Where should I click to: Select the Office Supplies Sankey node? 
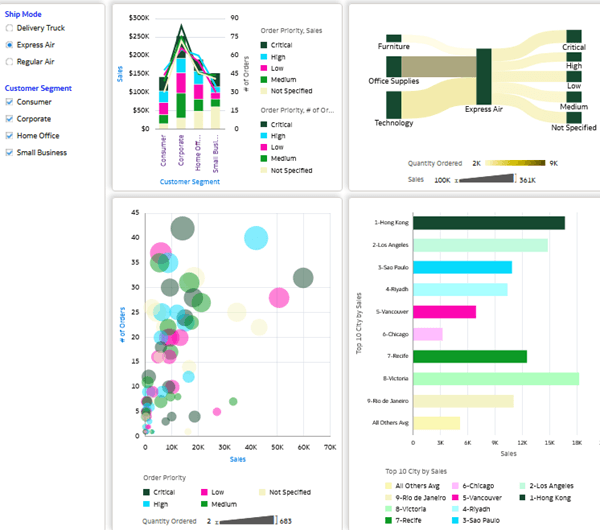pyautogui.click(x=394, y=67)
